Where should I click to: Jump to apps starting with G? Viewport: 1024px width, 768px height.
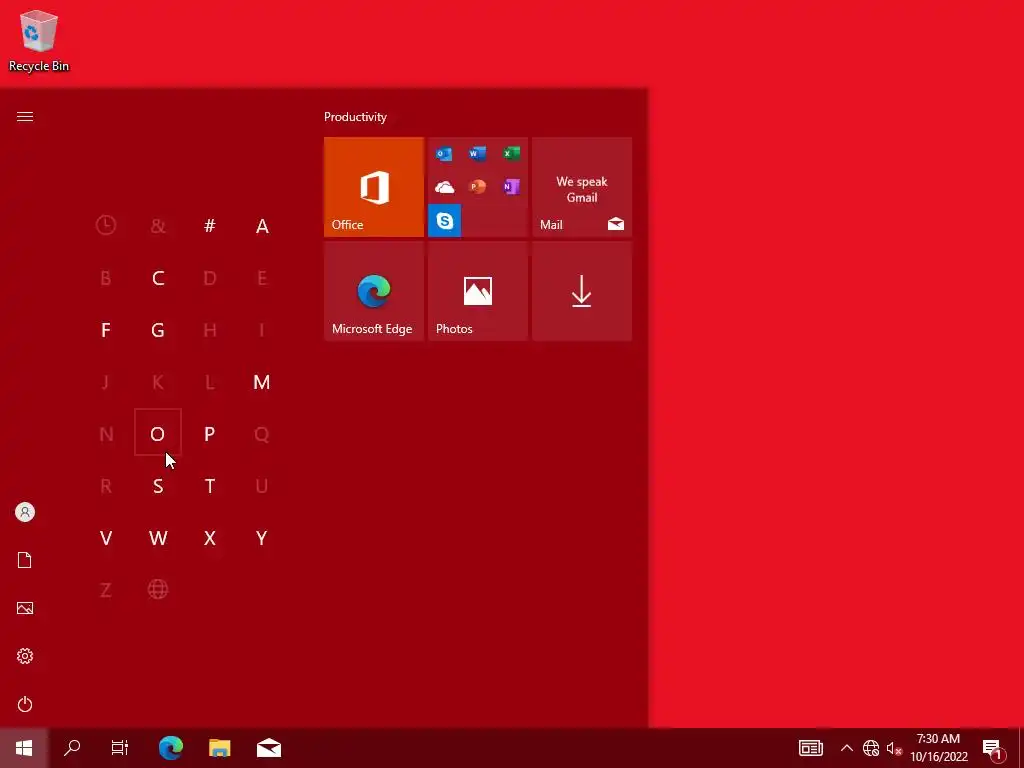(x=158, y=330)
